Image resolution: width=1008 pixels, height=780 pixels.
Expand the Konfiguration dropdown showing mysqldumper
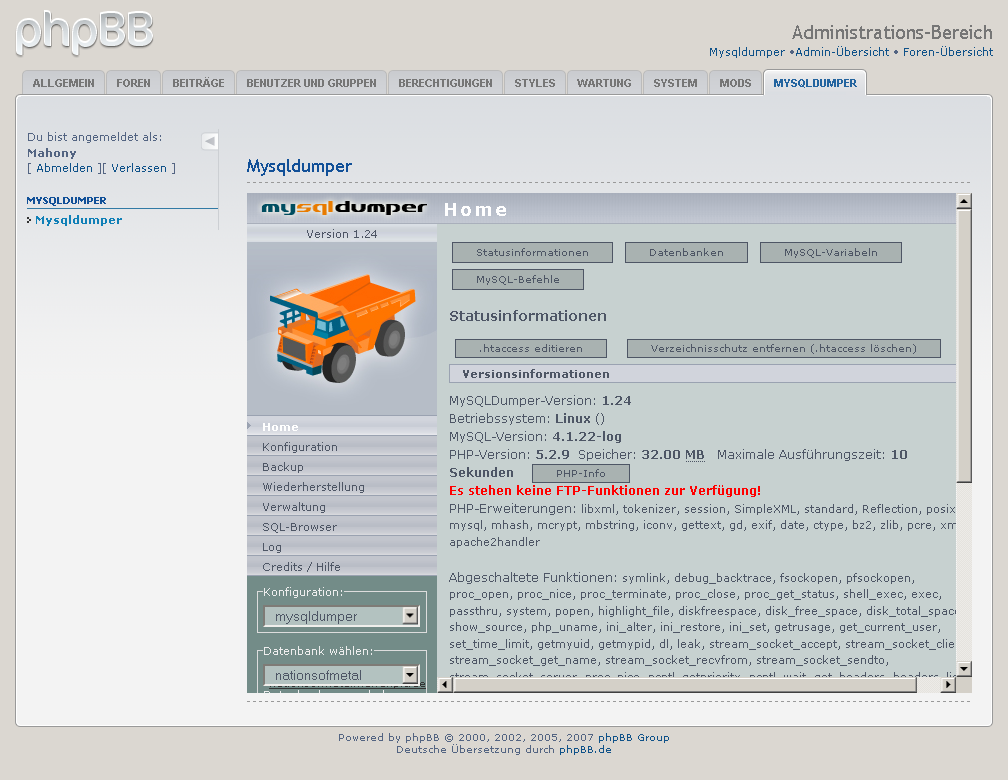(x=341, y=616)
